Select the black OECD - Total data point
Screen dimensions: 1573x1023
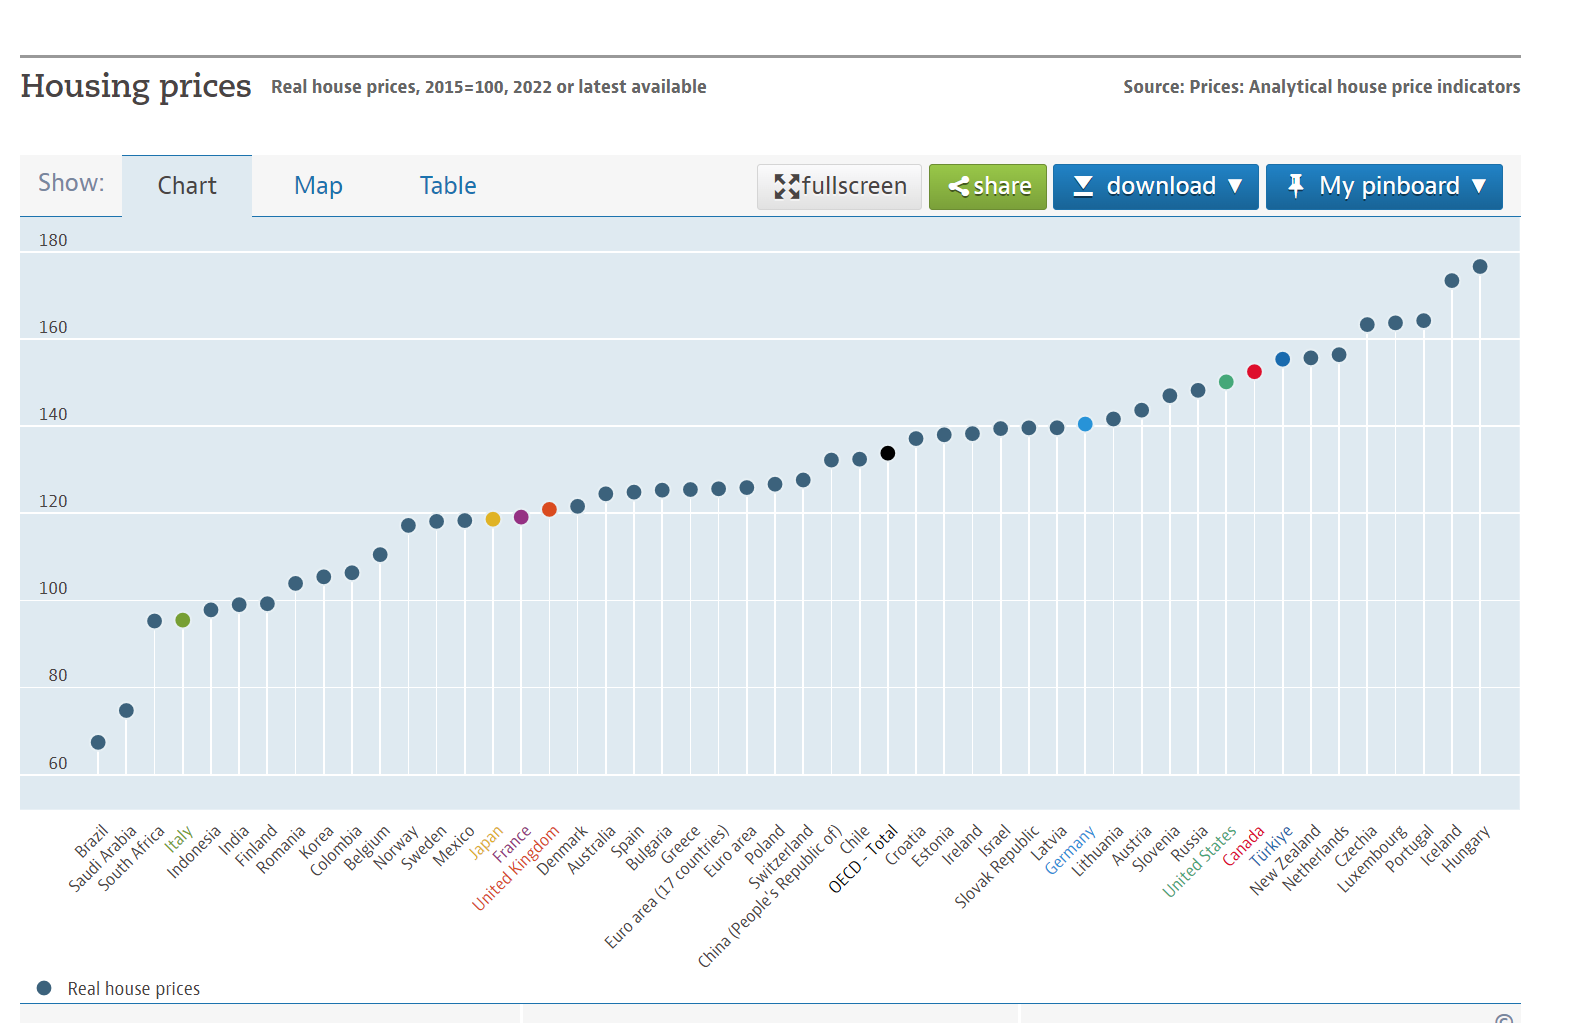pos(888,453)
